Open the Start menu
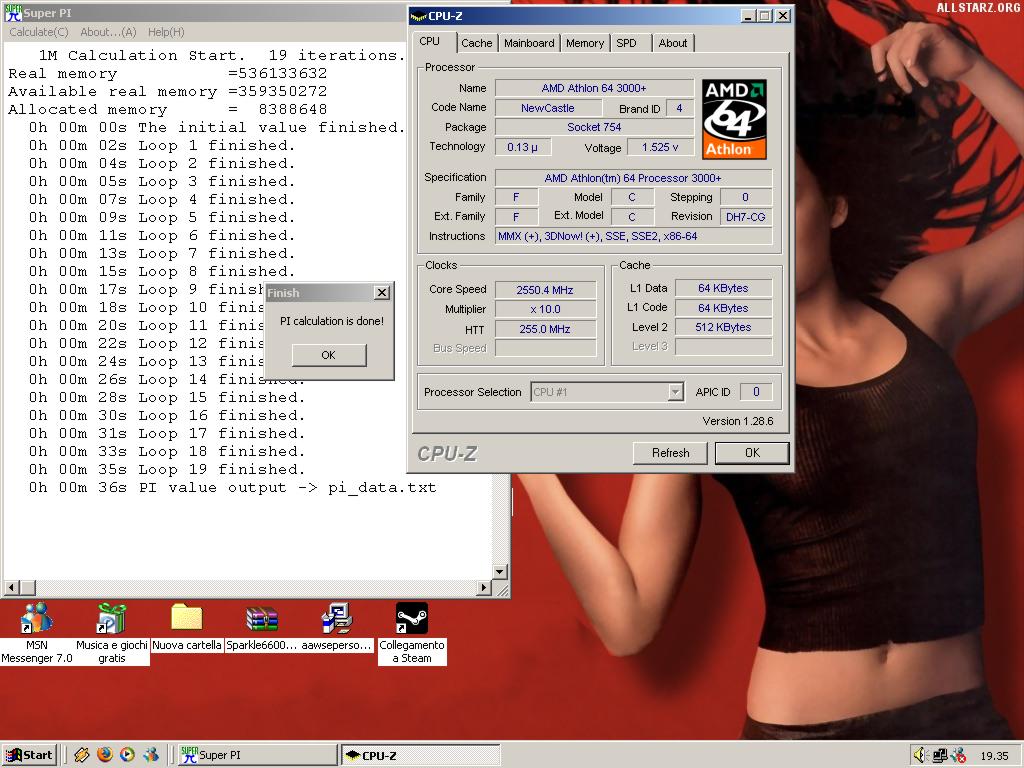Image resolution: width=1024 pixels, height=768 pixels. 29,755
